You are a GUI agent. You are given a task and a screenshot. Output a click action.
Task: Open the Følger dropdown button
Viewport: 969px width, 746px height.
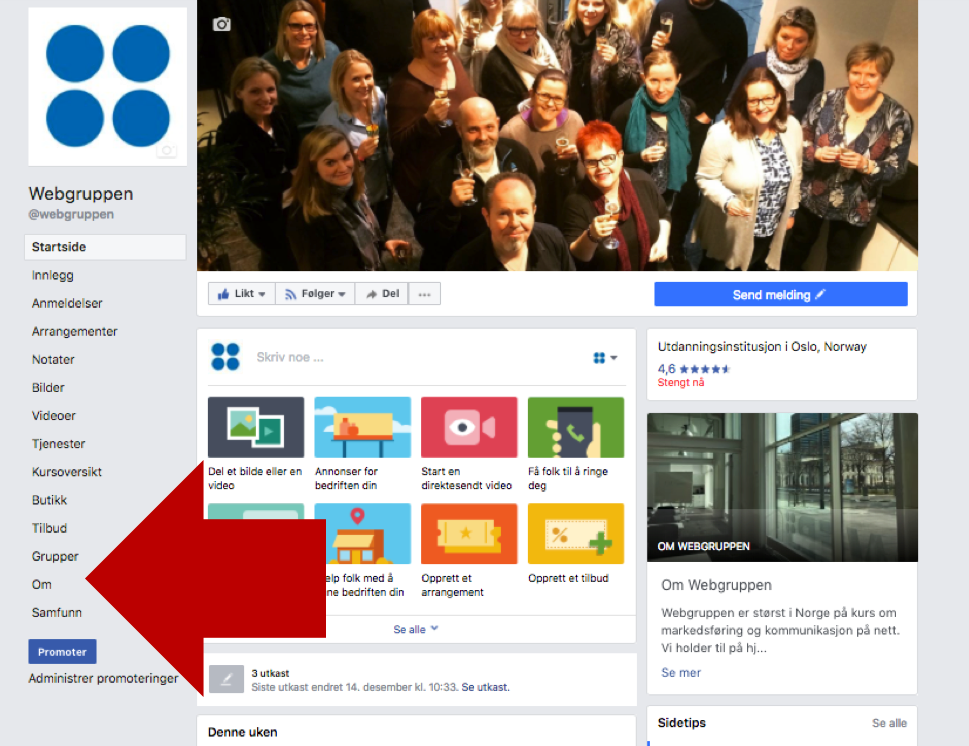tap(315, 294)
